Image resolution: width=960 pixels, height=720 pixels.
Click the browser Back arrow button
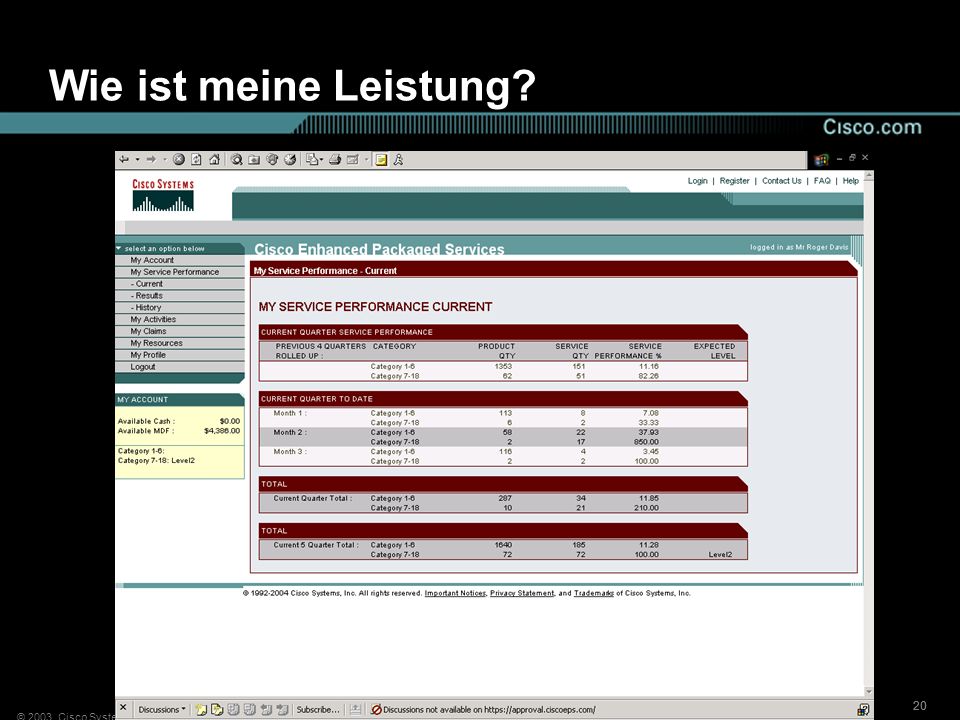pyautogui.click(x=124, y=160)
